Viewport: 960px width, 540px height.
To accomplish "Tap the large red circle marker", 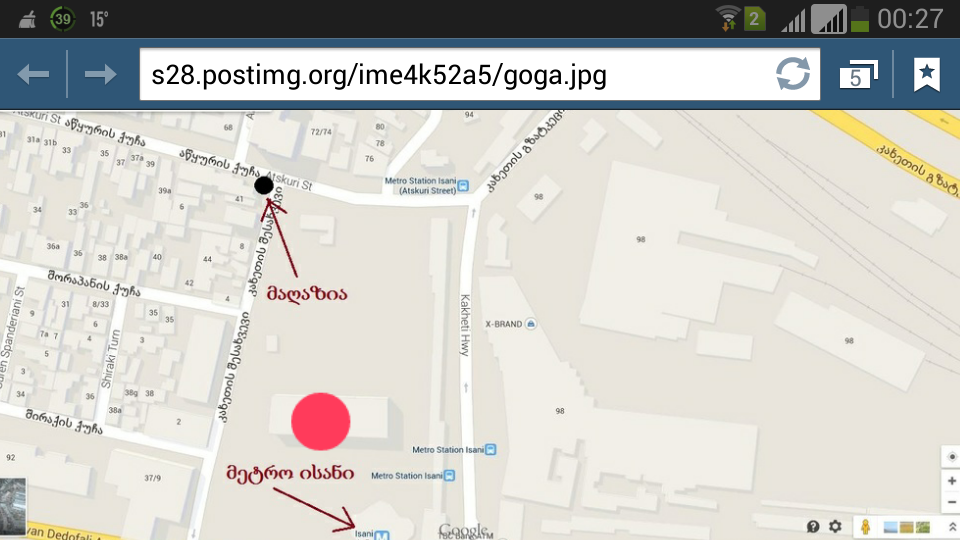I will tap(320, 422).
